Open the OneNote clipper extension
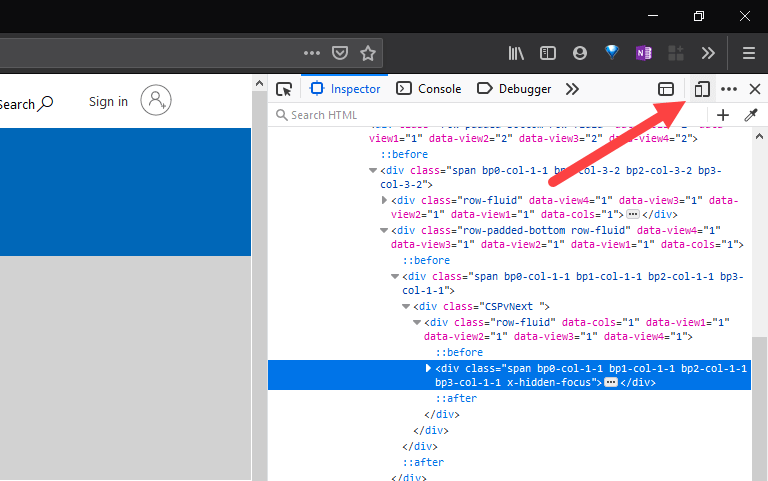 coord(644,53)
